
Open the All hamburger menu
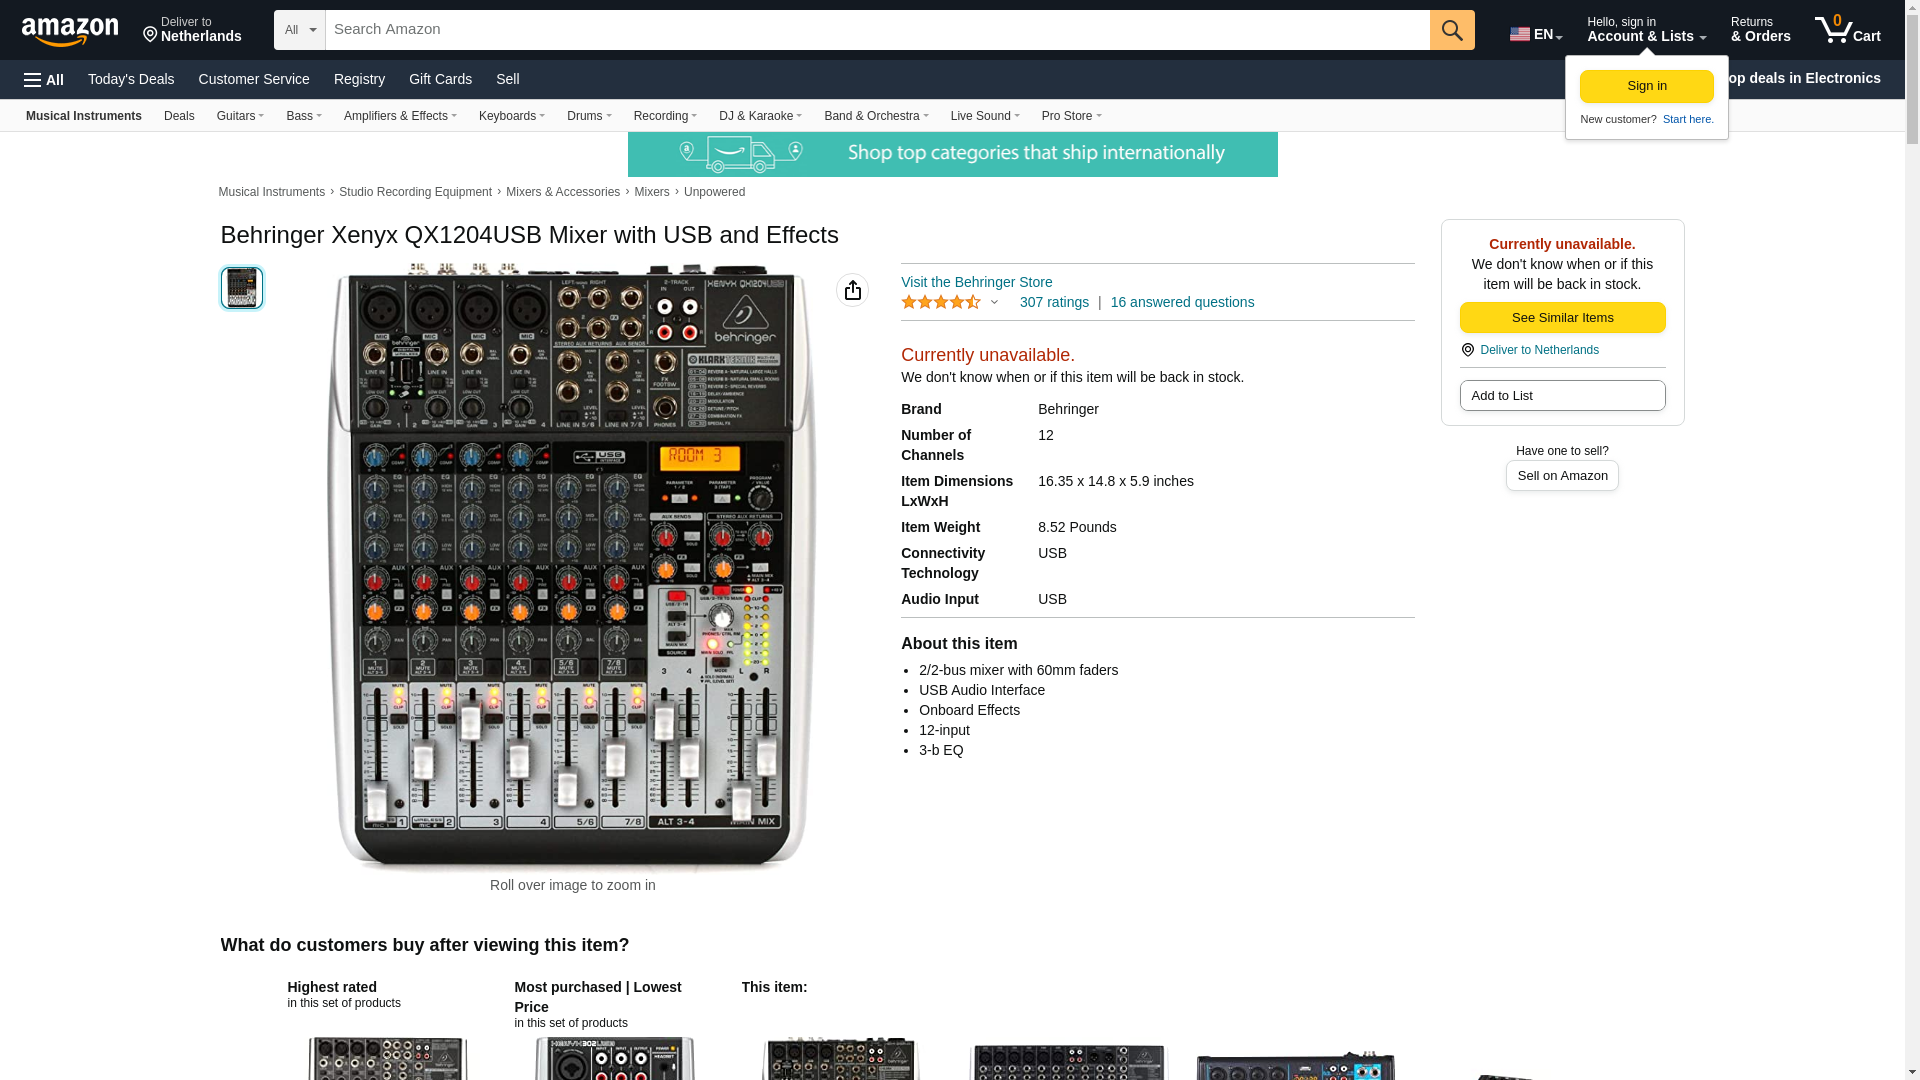point(44,79)
